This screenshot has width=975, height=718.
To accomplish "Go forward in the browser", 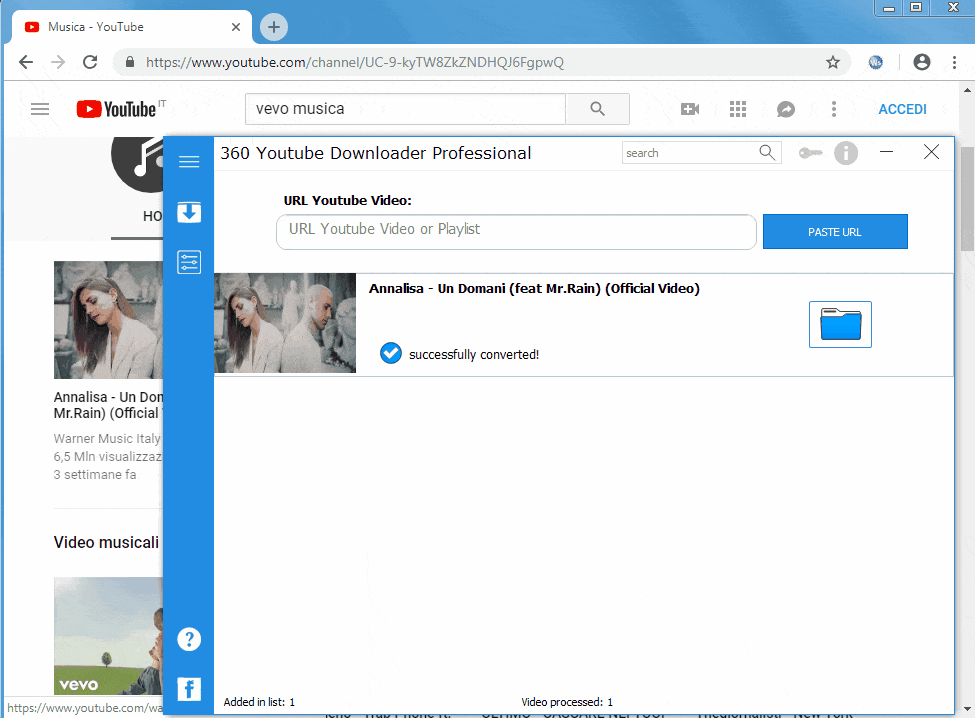I will pos(58,62).
